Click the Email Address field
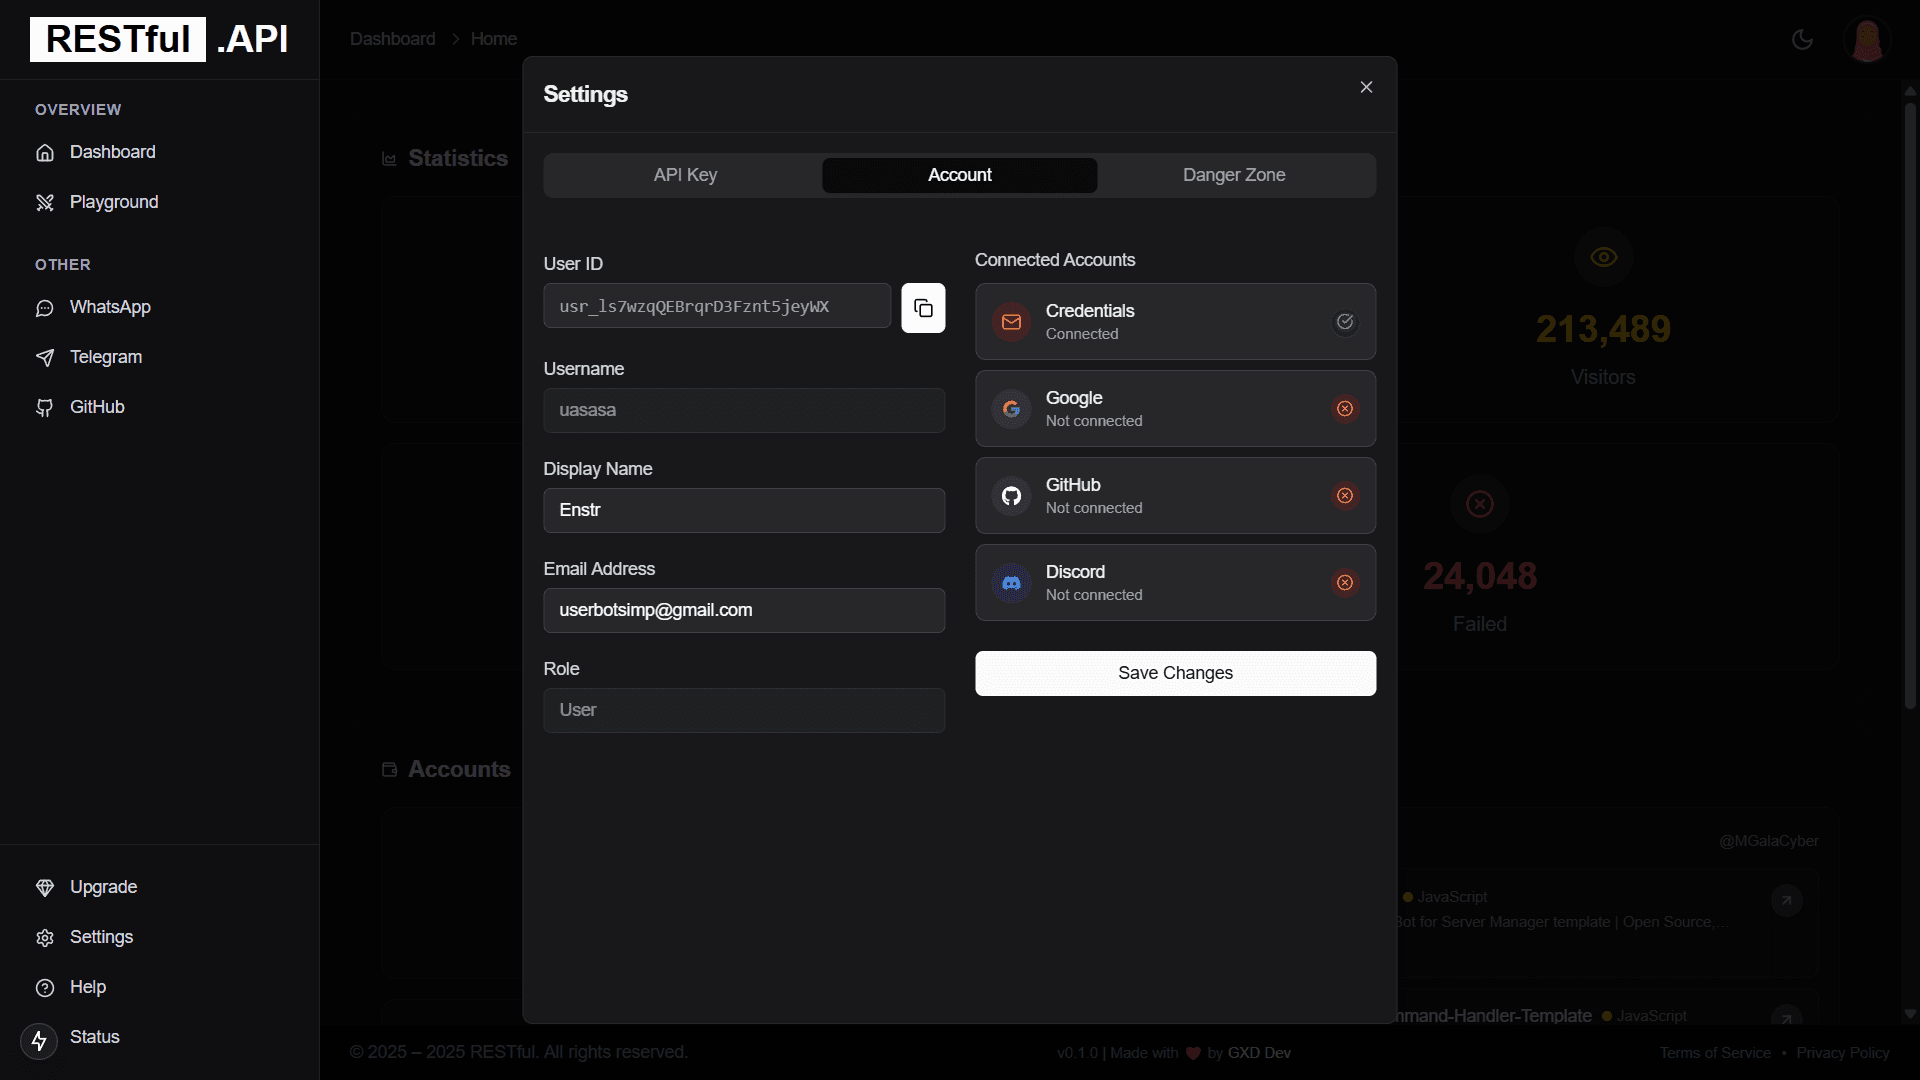1920x1080 pixels. click(743, 610)
